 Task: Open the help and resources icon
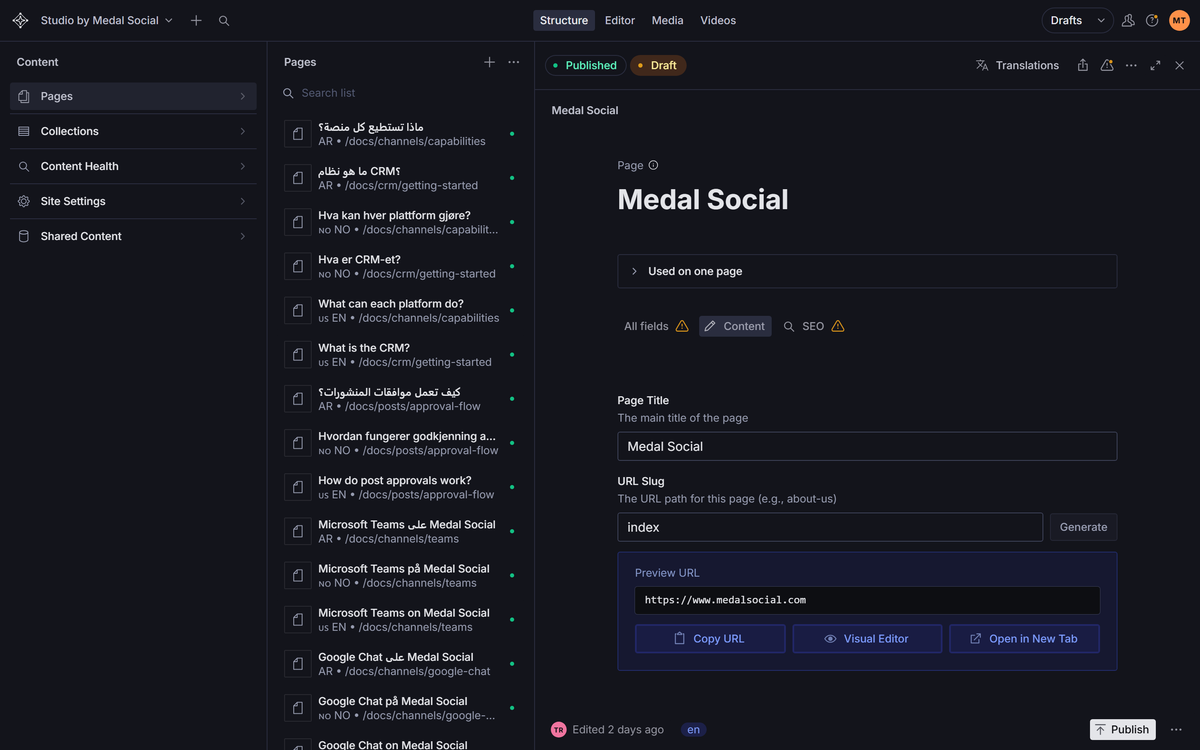point(1152,20)
